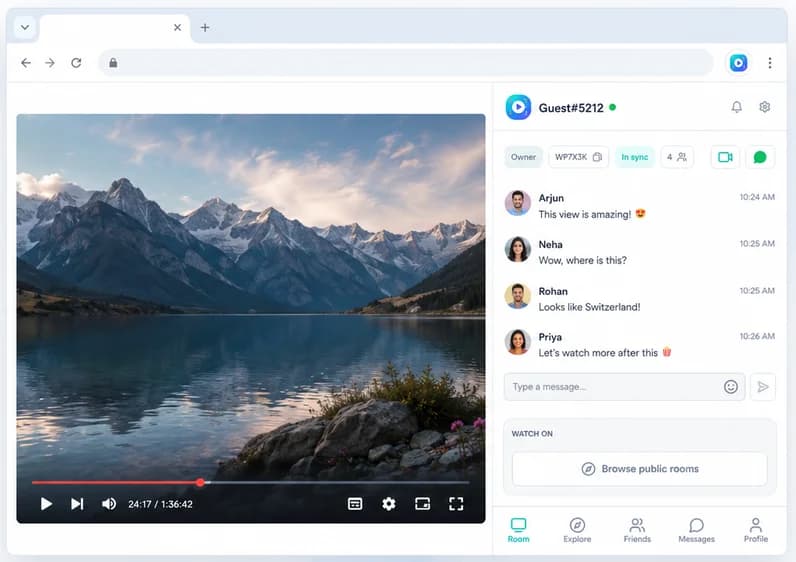The width and height of the screenshot is (796, 562).
Task: Toggle subtitles on the video player
Action: 355,504
